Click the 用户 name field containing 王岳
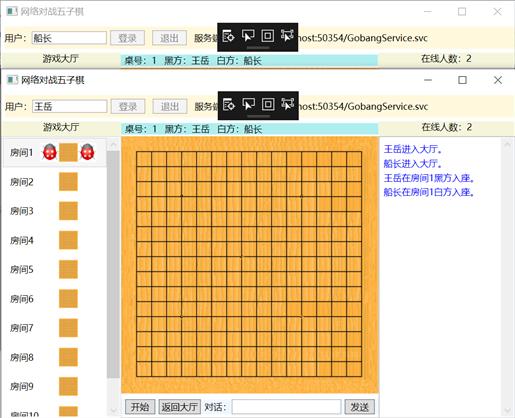The height and width of the screenshot is (418, 515). click(x=70, y=107)
